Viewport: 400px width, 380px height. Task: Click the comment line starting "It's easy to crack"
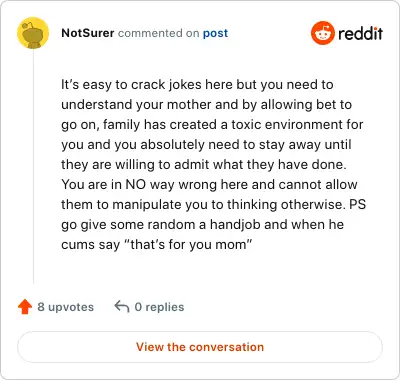[197, 85]
